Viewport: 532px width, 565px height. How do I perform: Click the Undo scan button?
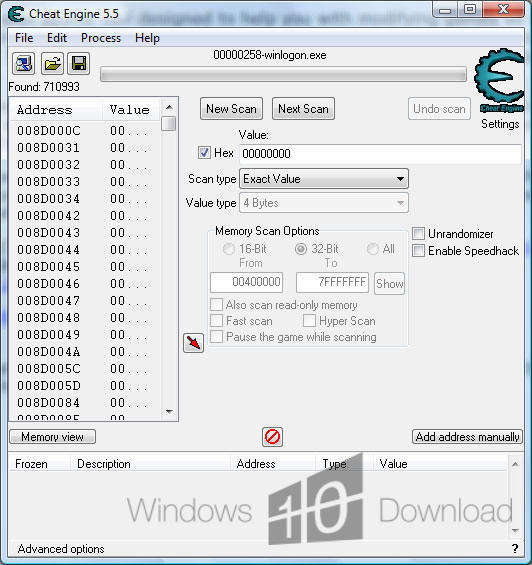click(439, 109)
